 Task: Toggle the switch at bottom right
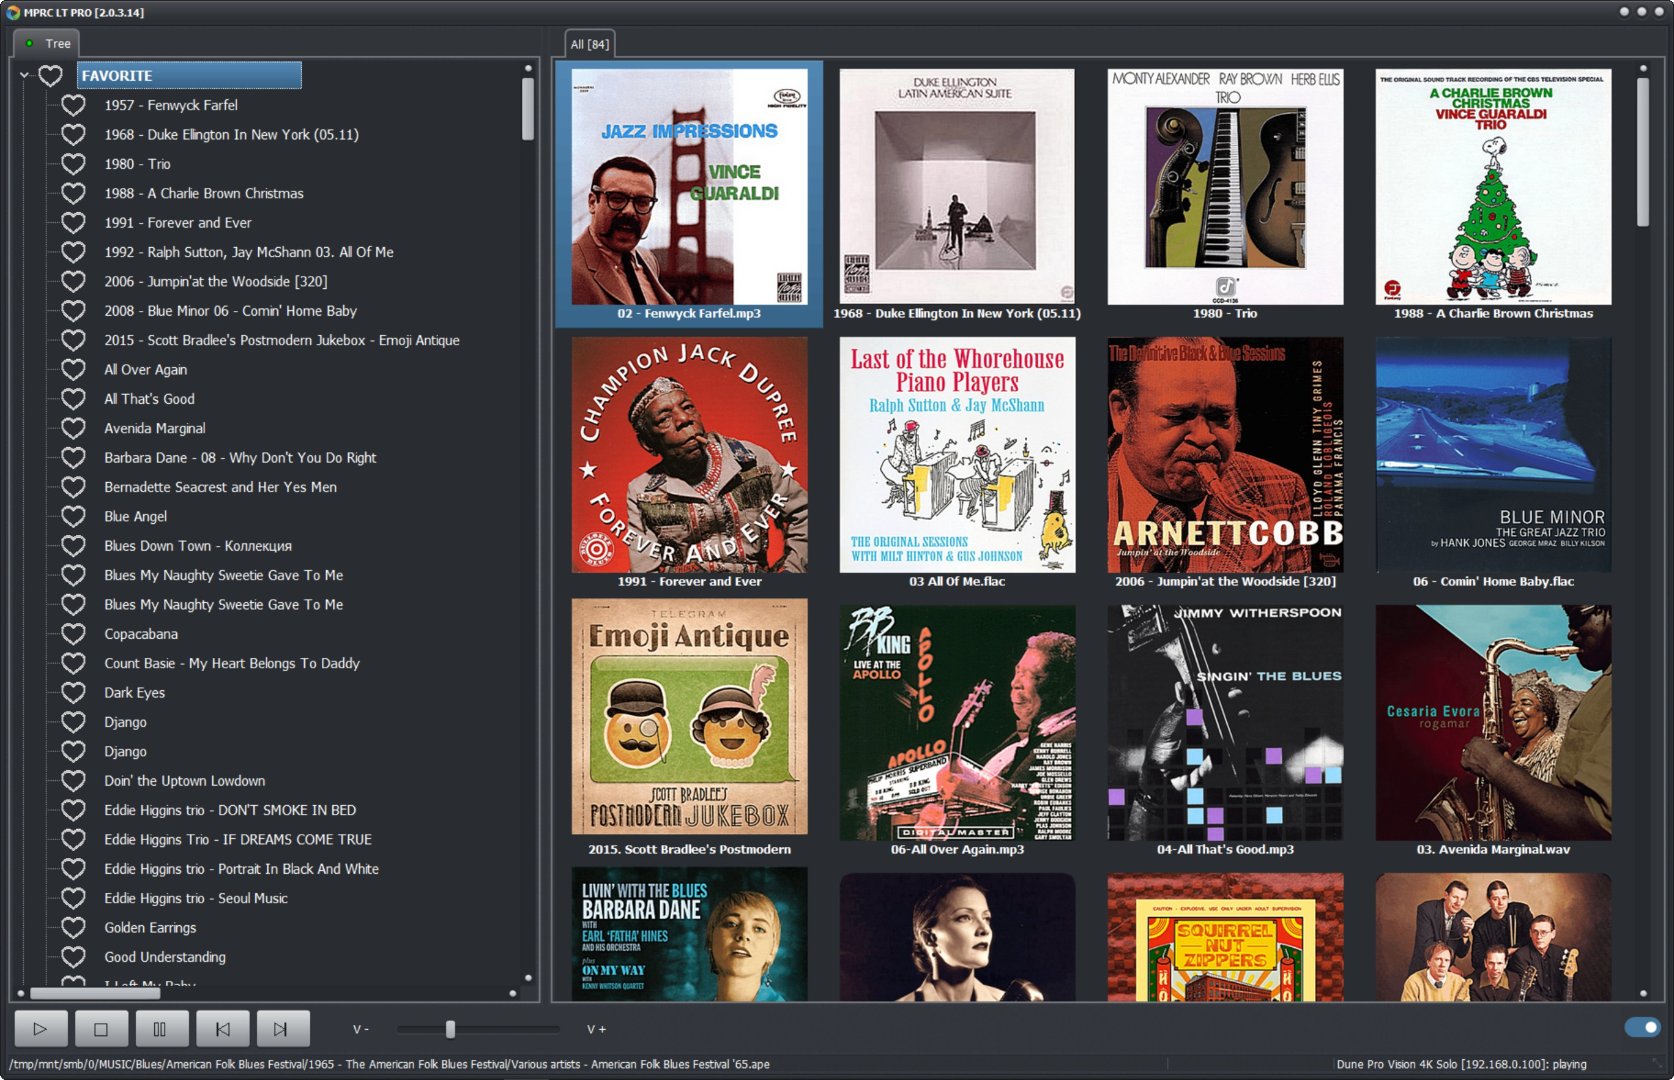1642,1027
